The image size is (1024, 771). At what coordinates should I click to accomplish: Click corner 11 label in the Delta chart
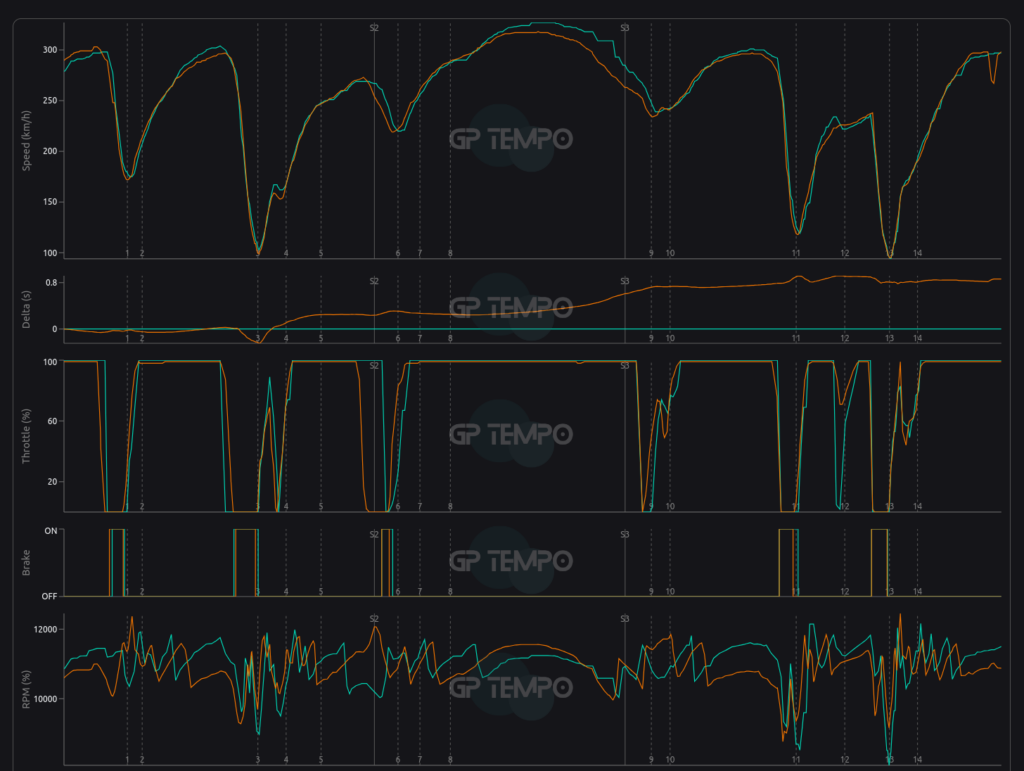tap(796, 339)
